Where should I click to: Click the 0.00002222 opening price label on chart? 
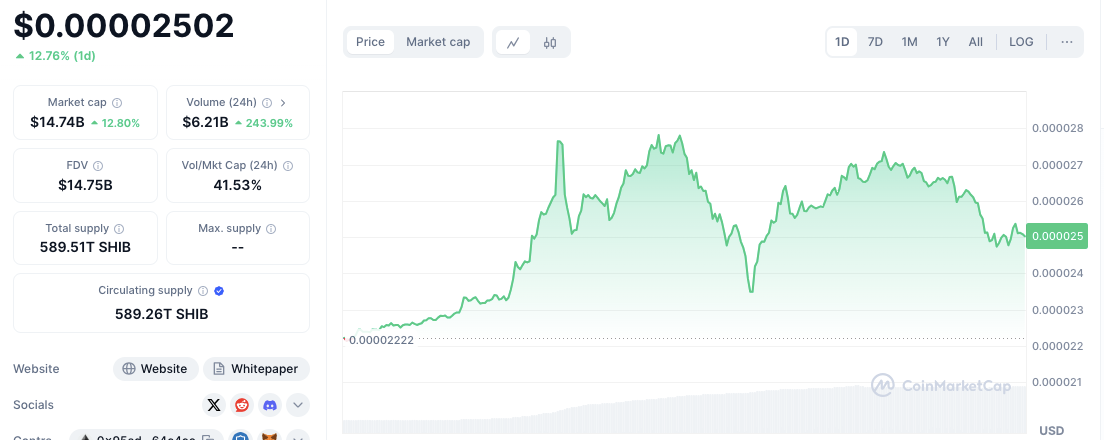point(382,340)
